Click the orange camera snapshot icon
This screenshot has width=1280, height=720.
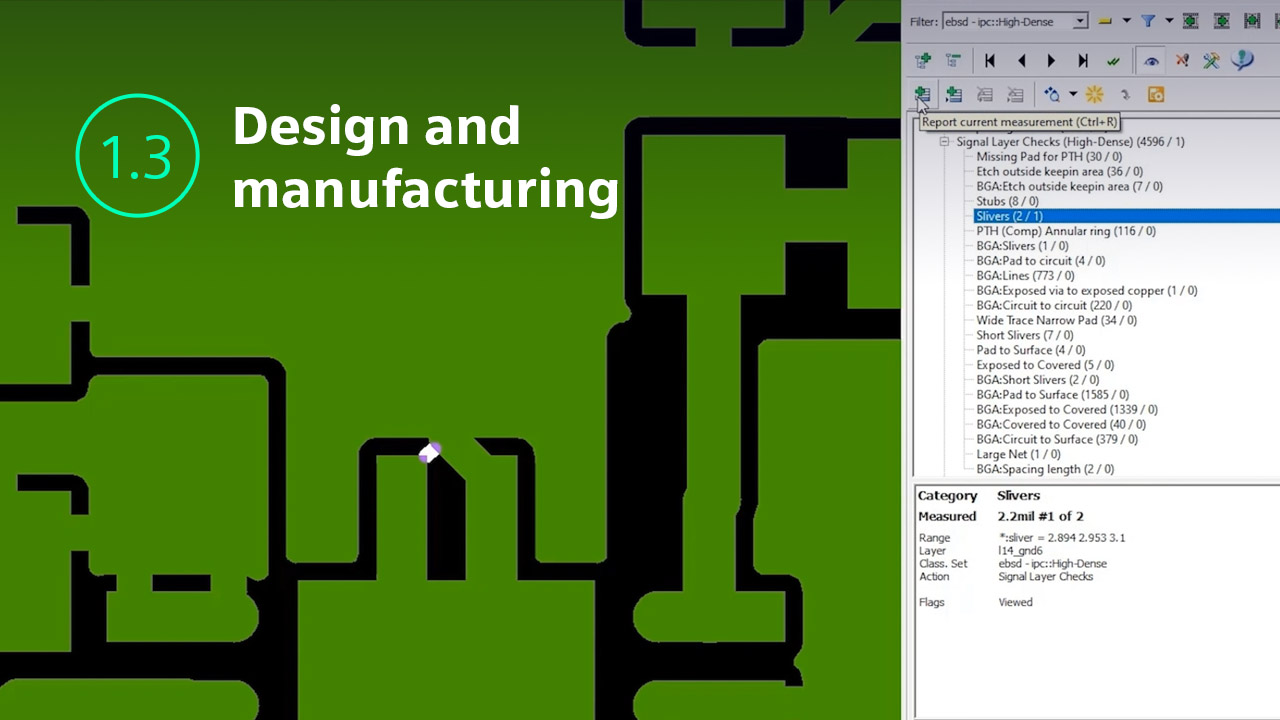(x=1156, y=94)
